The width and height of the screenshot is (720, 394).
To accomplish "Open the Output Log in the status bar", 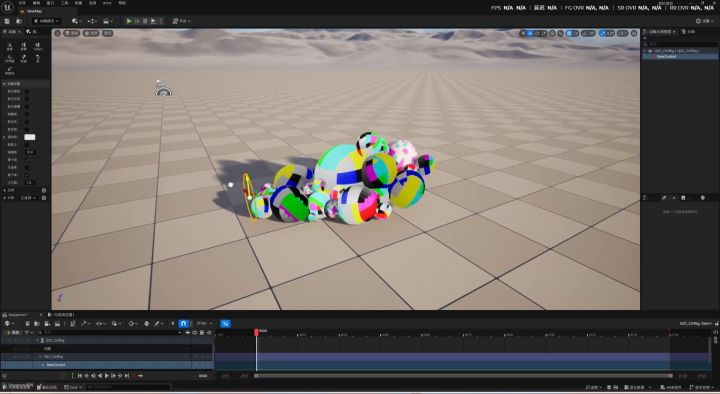I will (47, 387).
